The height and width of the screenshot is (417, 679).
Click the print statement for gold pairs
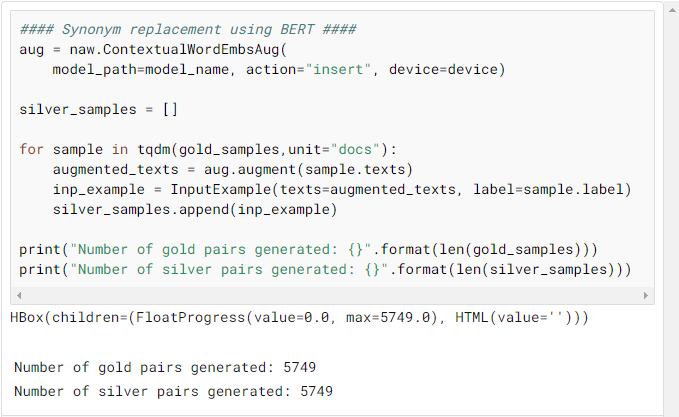pyautogui.click(x=308, y=249)
